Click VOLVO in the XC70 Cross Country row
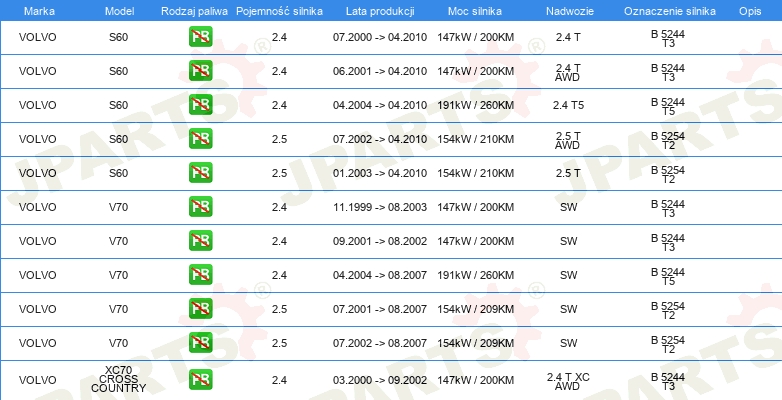This screenshot has width=782, height=400. [x=37, y=380]
